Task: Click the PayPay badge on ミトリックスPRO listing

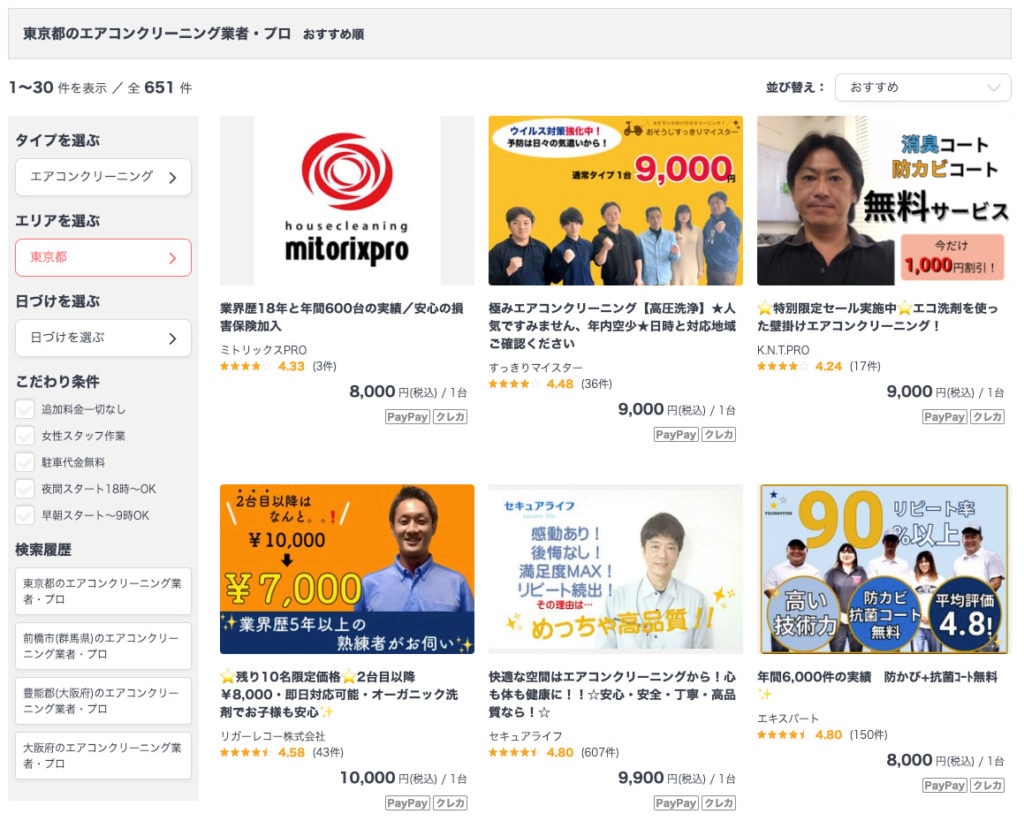Action: click(408, 417)
